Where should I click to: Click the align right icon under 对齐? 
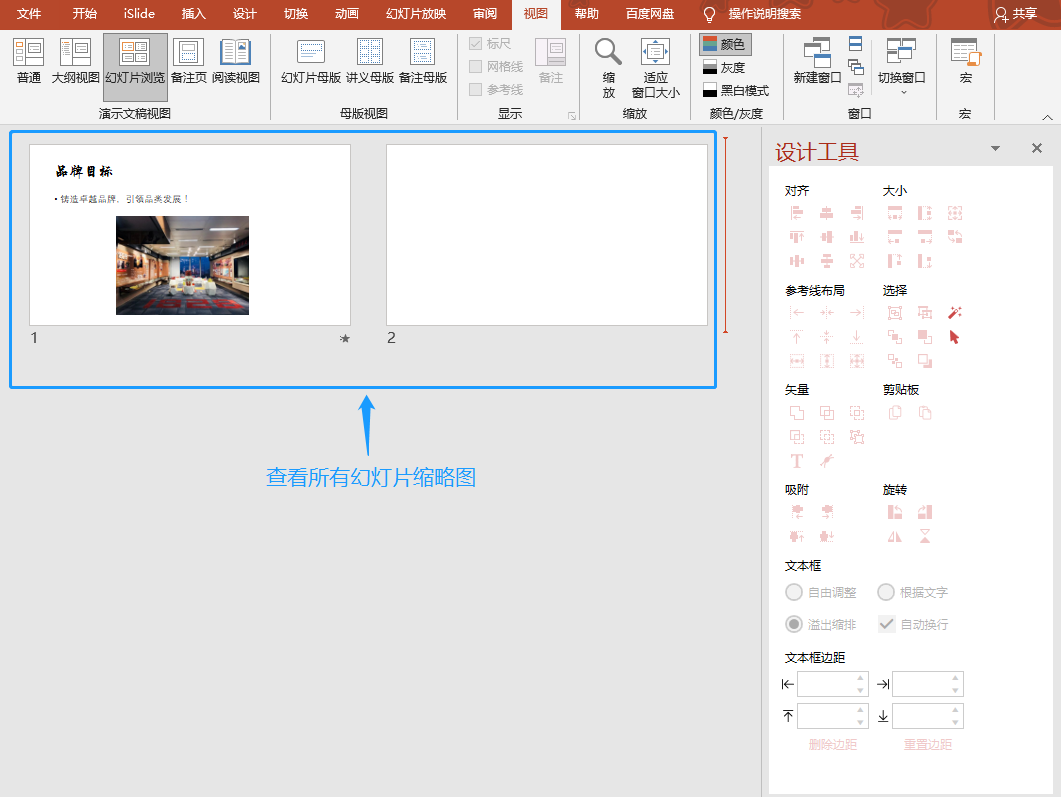tap(857, 213)
